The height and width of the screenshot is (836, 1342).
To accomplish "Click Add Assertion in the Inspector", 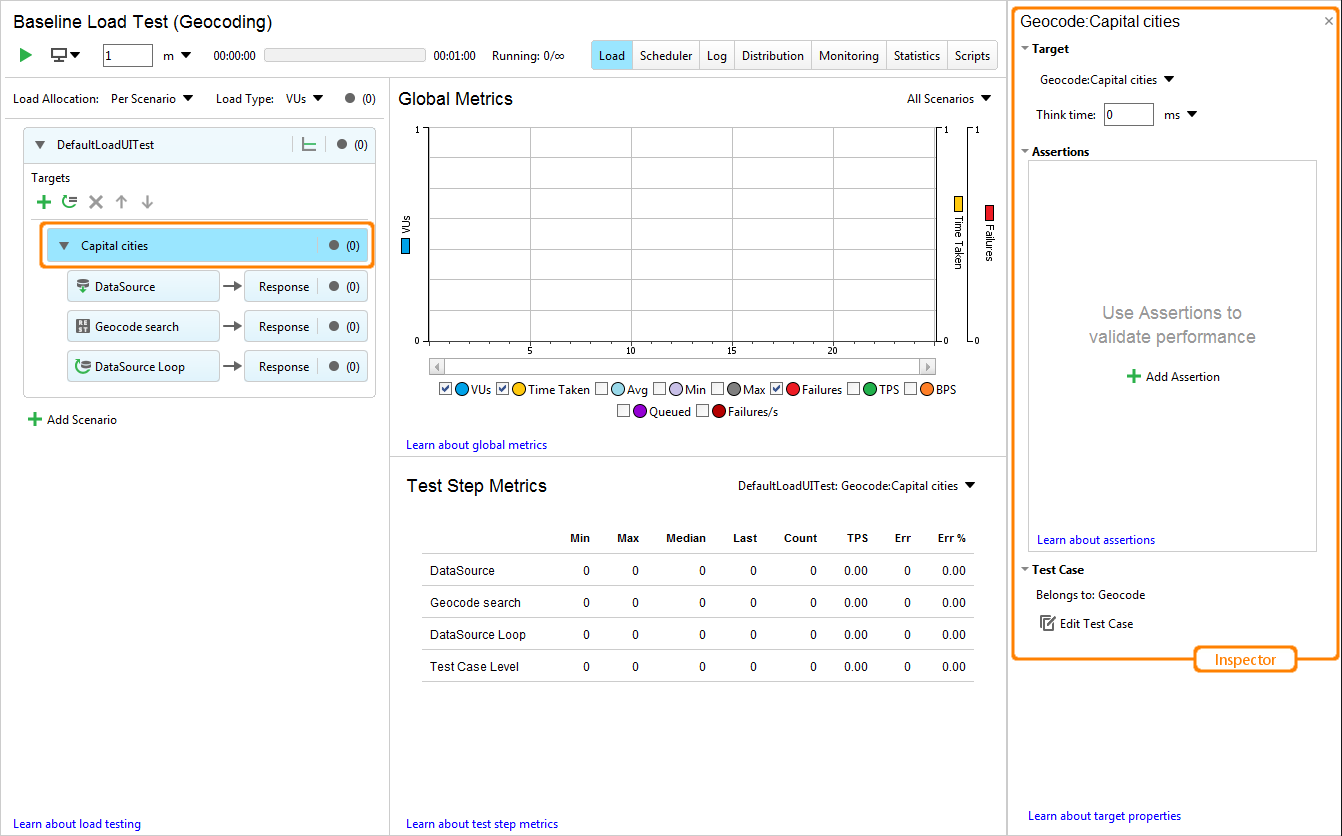I will pos(1172,376).
